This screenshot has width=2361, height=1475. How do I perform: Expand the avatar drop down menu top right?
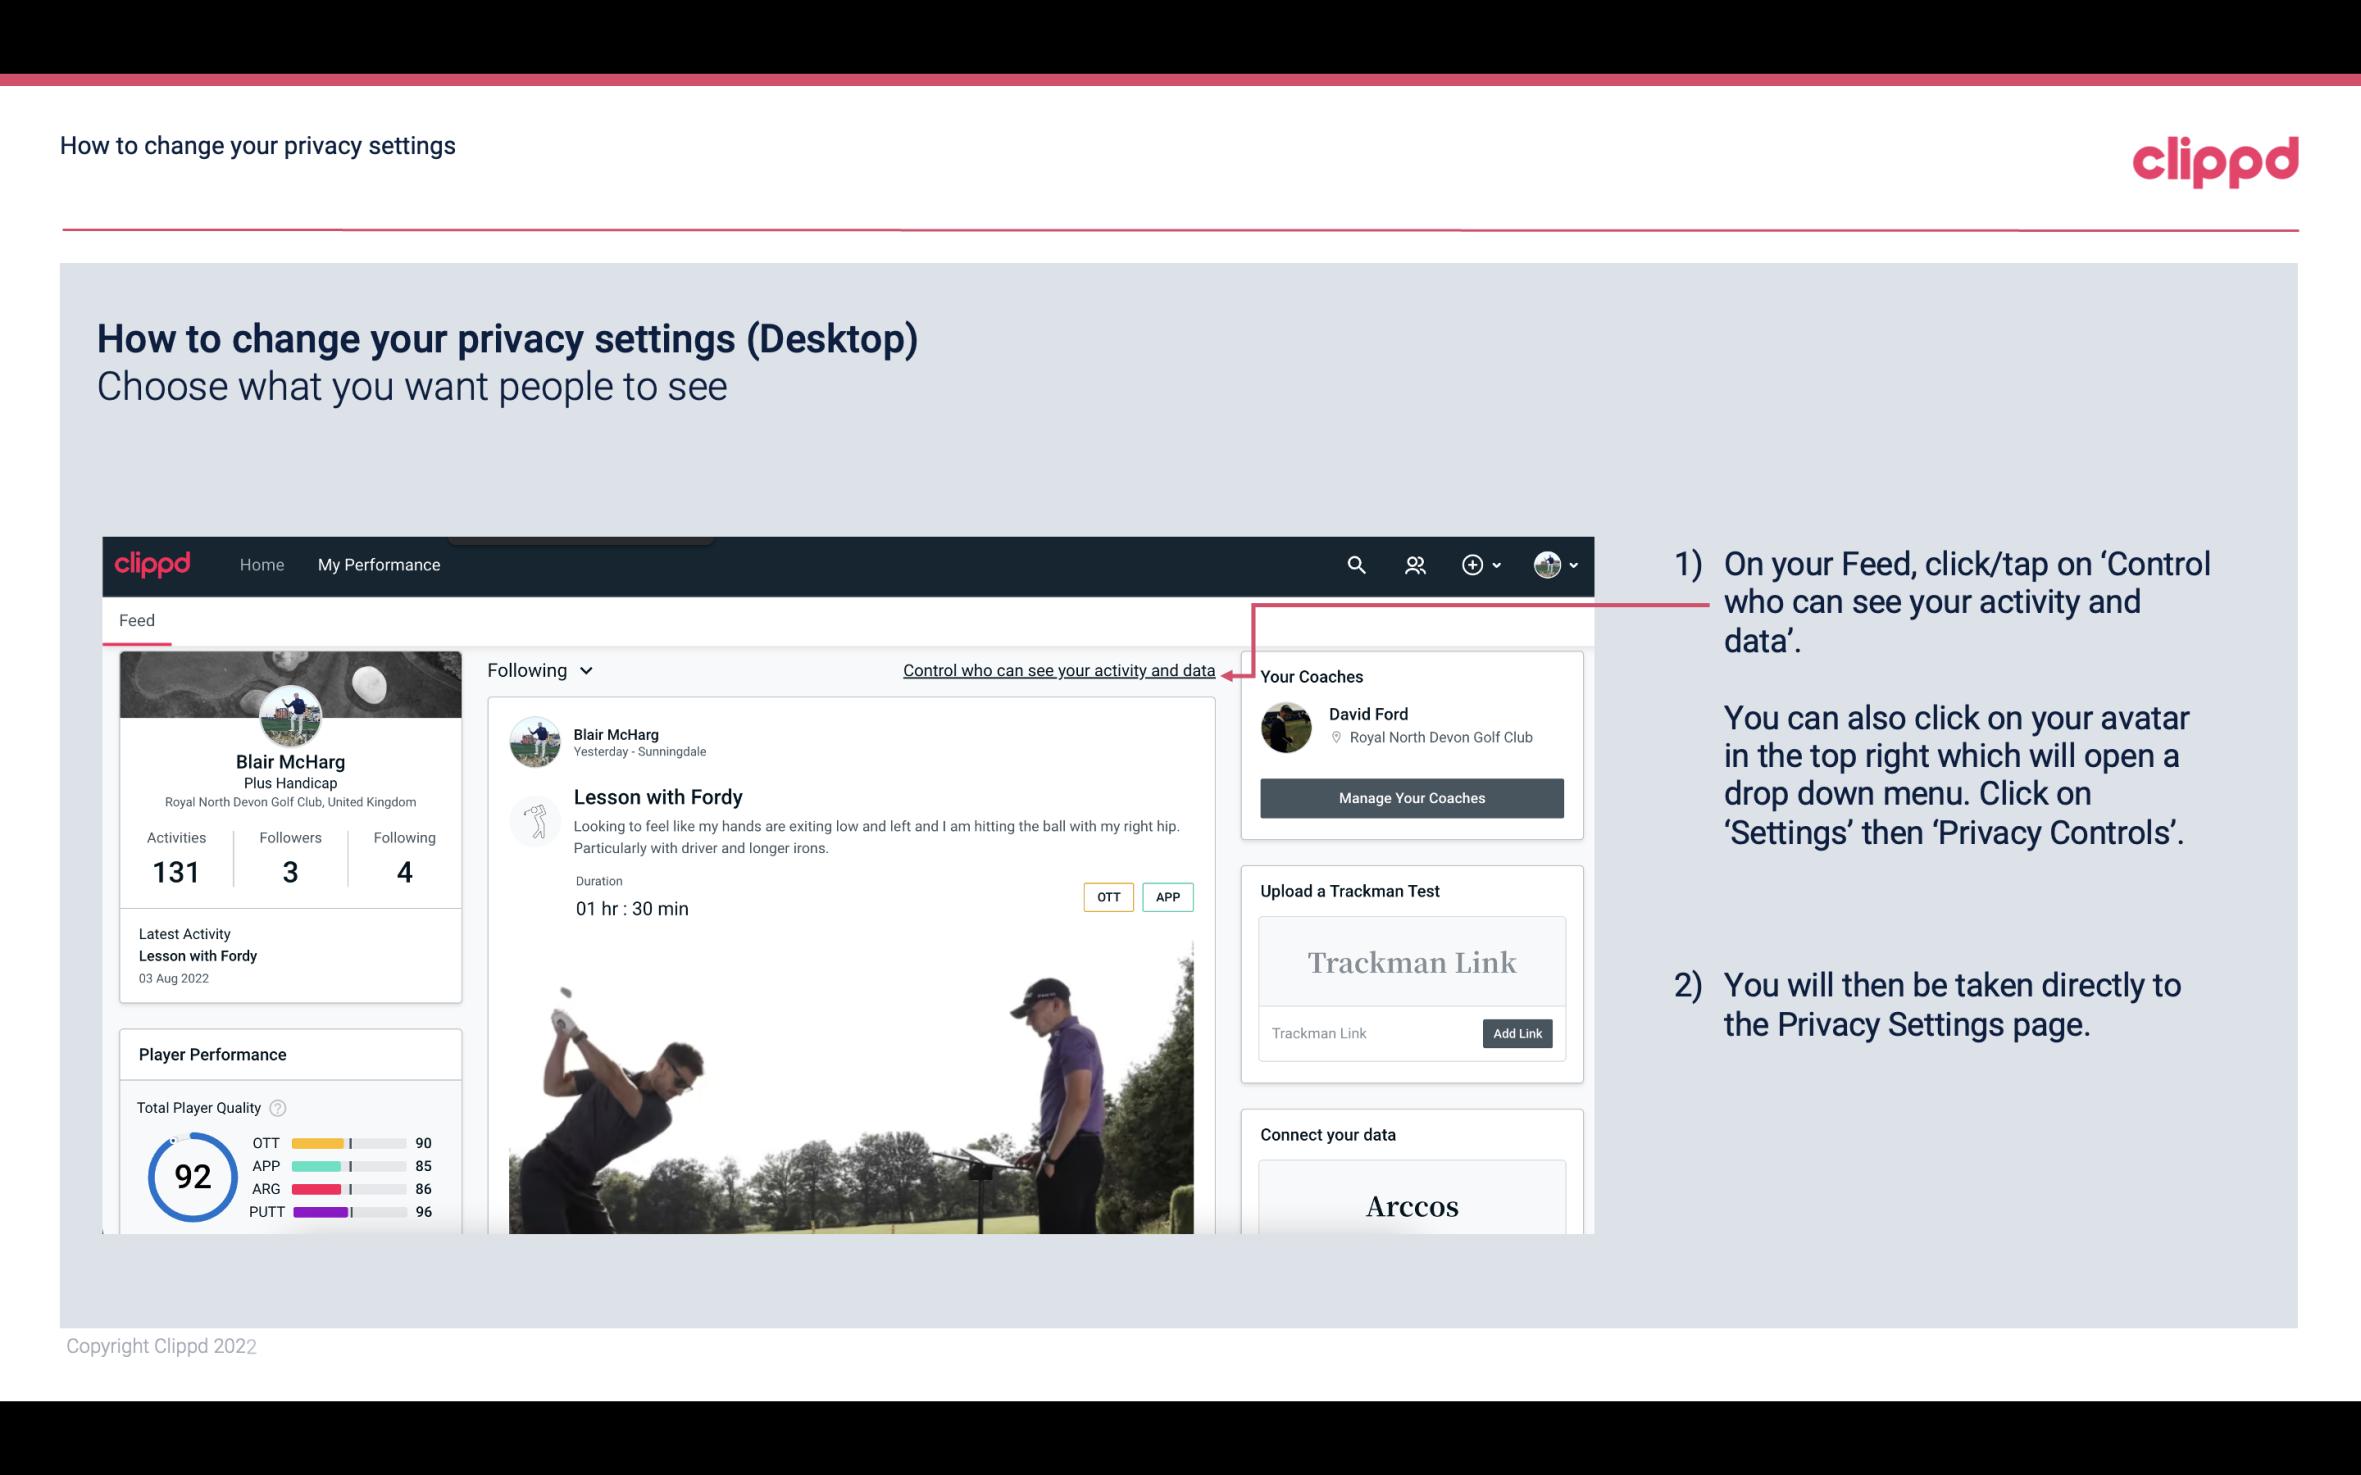tap(1556, 564)
